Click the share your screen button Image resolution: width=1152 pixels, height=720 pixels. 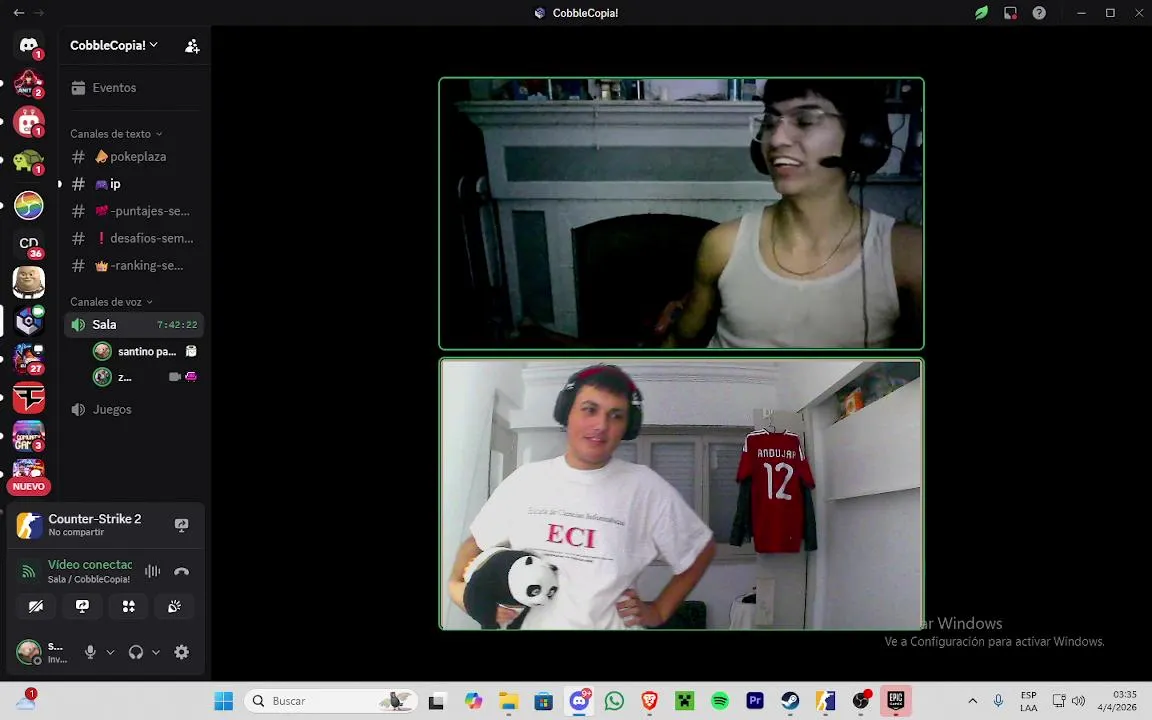coord(82,606)
